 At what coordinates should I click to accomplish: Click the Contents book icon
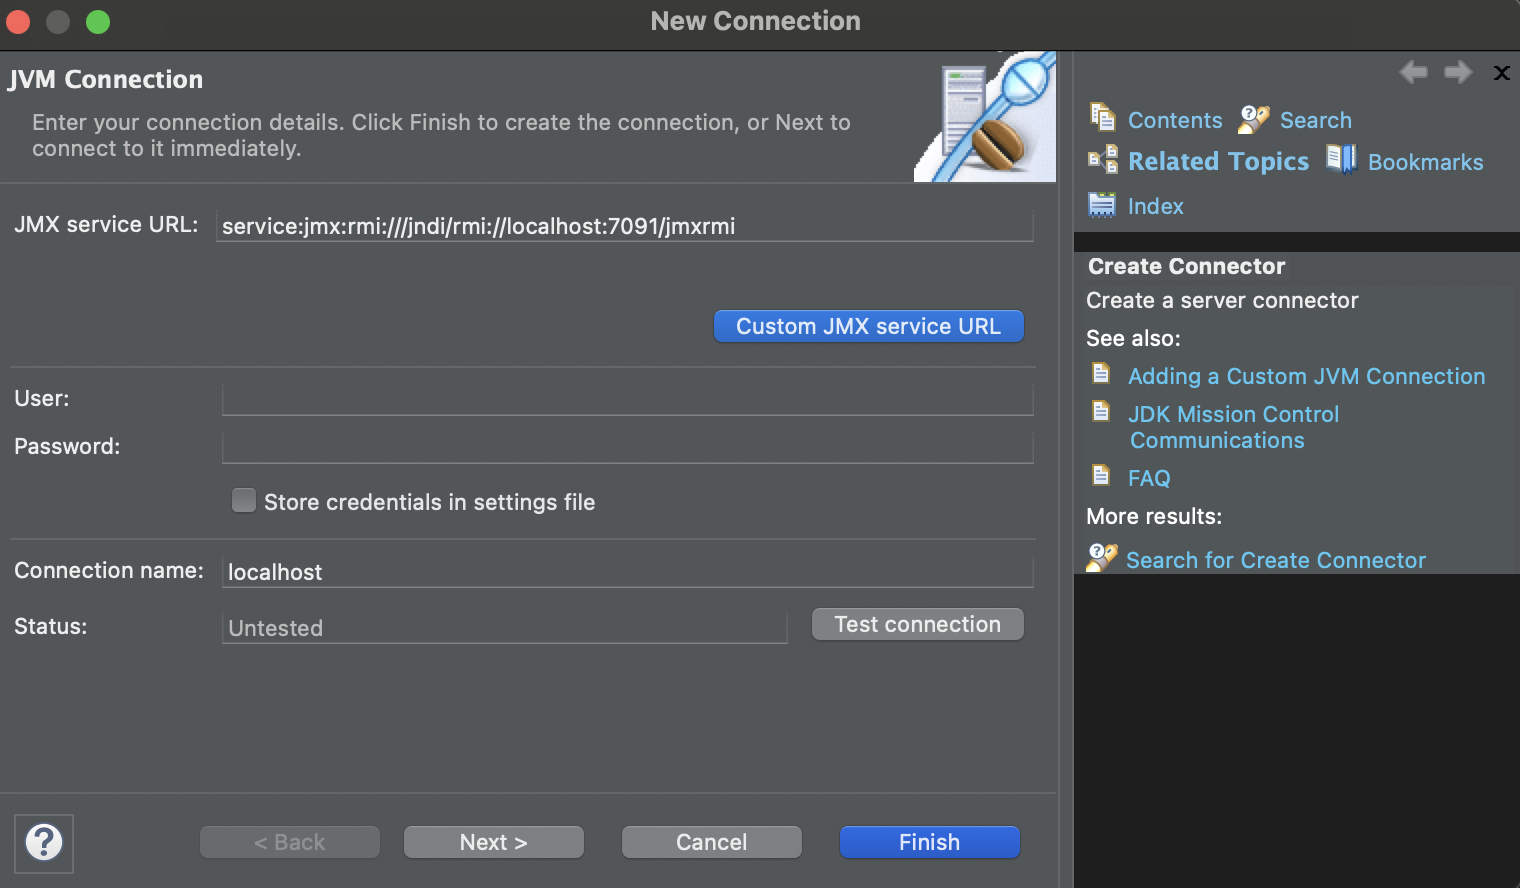point(1102,118)
